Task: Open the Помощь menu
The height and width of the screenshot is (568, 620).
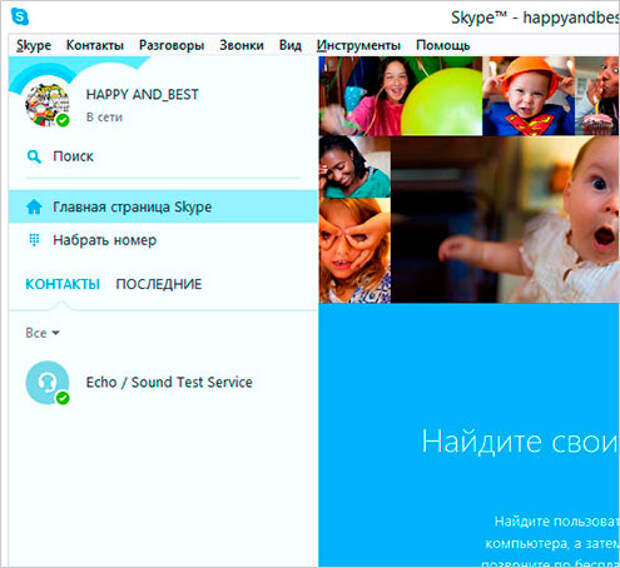Action: pyautogui.click(x=443, y=45)
